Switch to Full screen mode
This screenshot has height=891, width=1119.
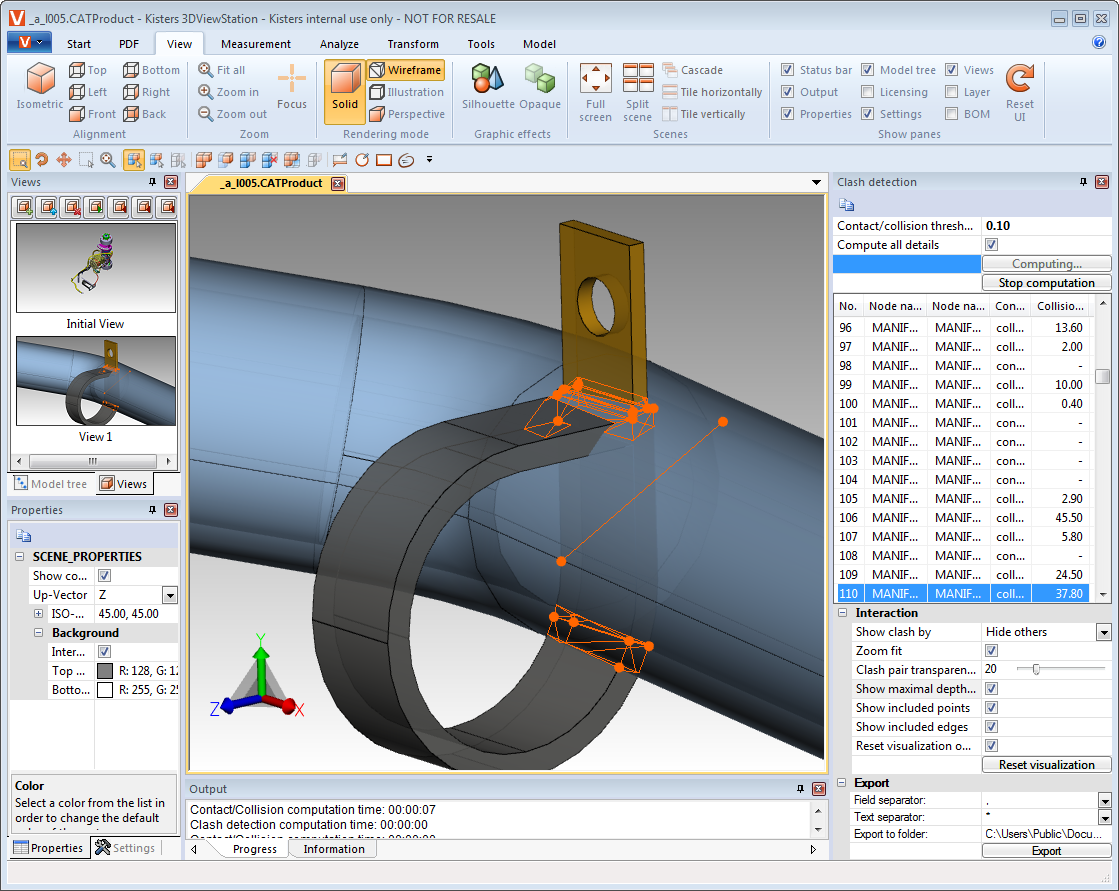[x=595, y=93]
